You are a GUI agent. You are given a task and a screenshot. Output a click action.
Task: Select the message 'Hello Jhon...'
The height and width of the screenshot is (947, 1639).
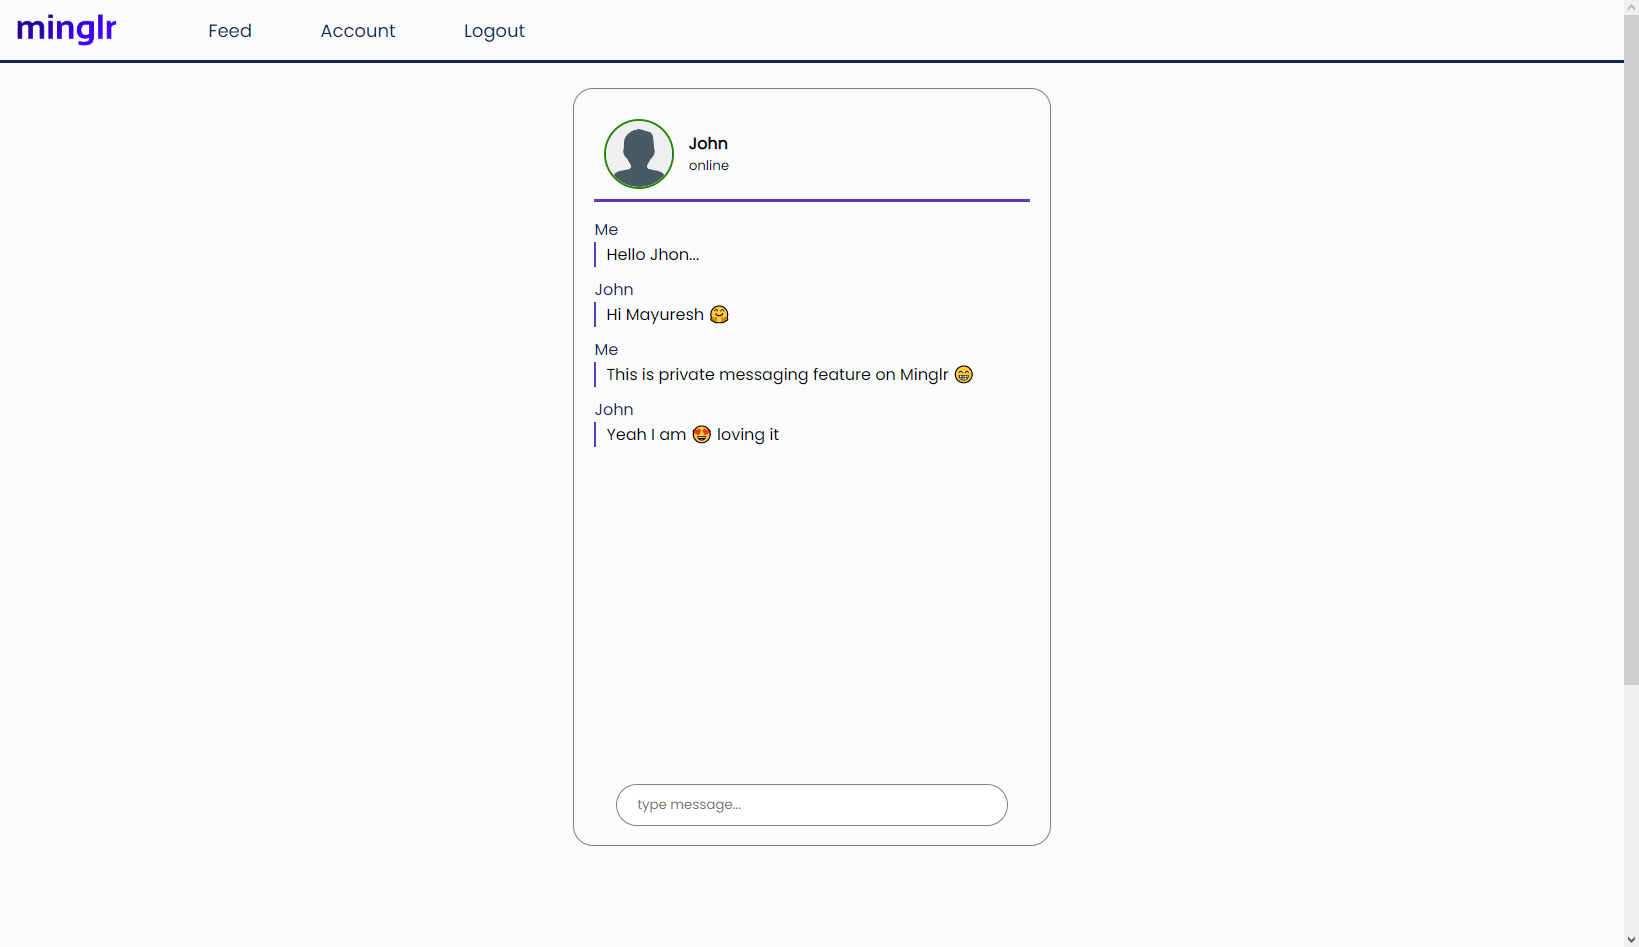click(x=653, y=255)
